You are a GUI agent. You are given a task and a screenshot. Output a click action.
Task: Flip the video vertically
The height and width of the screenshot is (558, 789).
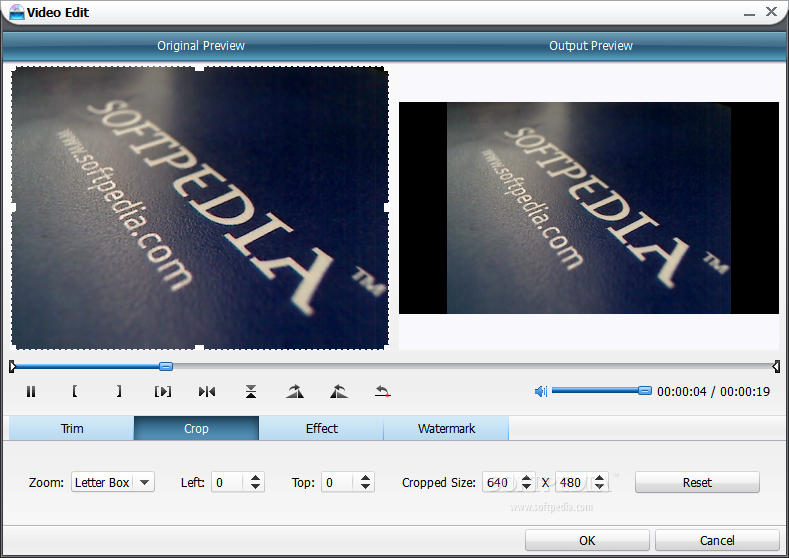[251, 391]
